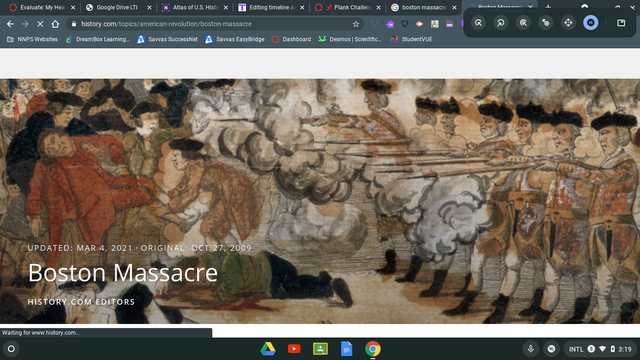Viewport: 640px width, 360px height.
Task: Open the faded shield extension icon
Action: coord(374,24)
